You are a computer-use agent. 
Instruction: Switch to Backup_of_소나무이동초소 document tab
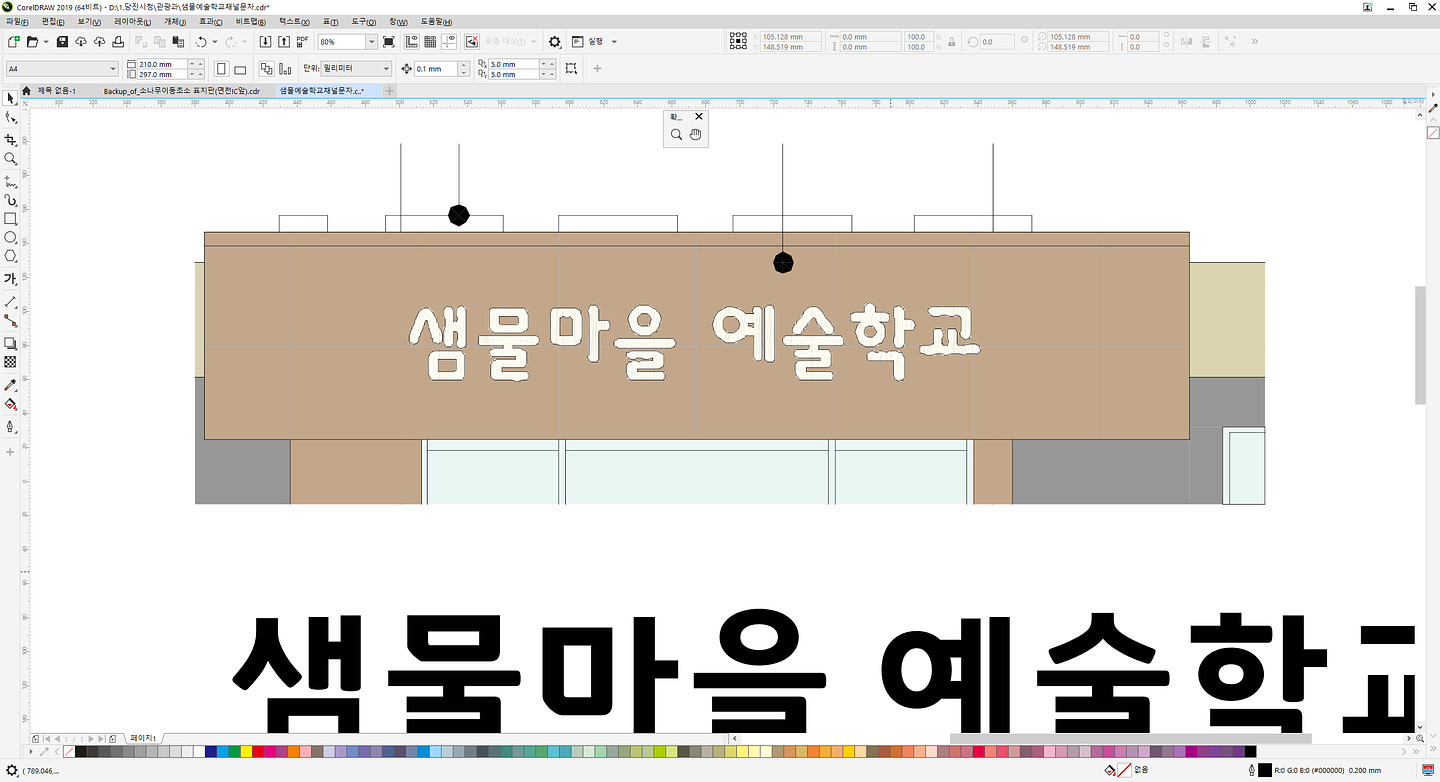coord(181,91)
